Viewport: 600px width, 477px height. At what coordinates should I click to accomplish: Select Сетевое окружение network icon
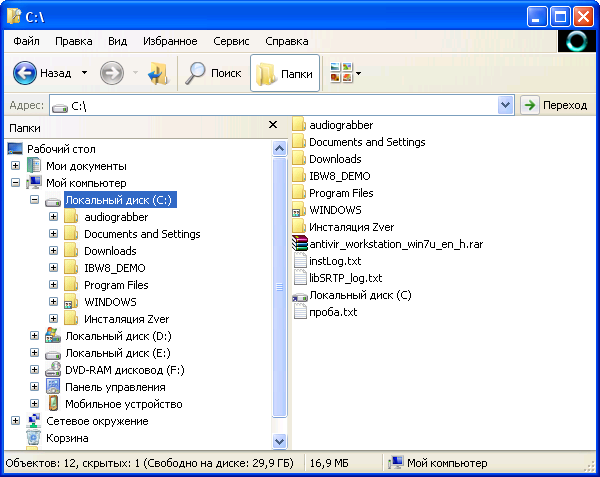coord(34,420)
